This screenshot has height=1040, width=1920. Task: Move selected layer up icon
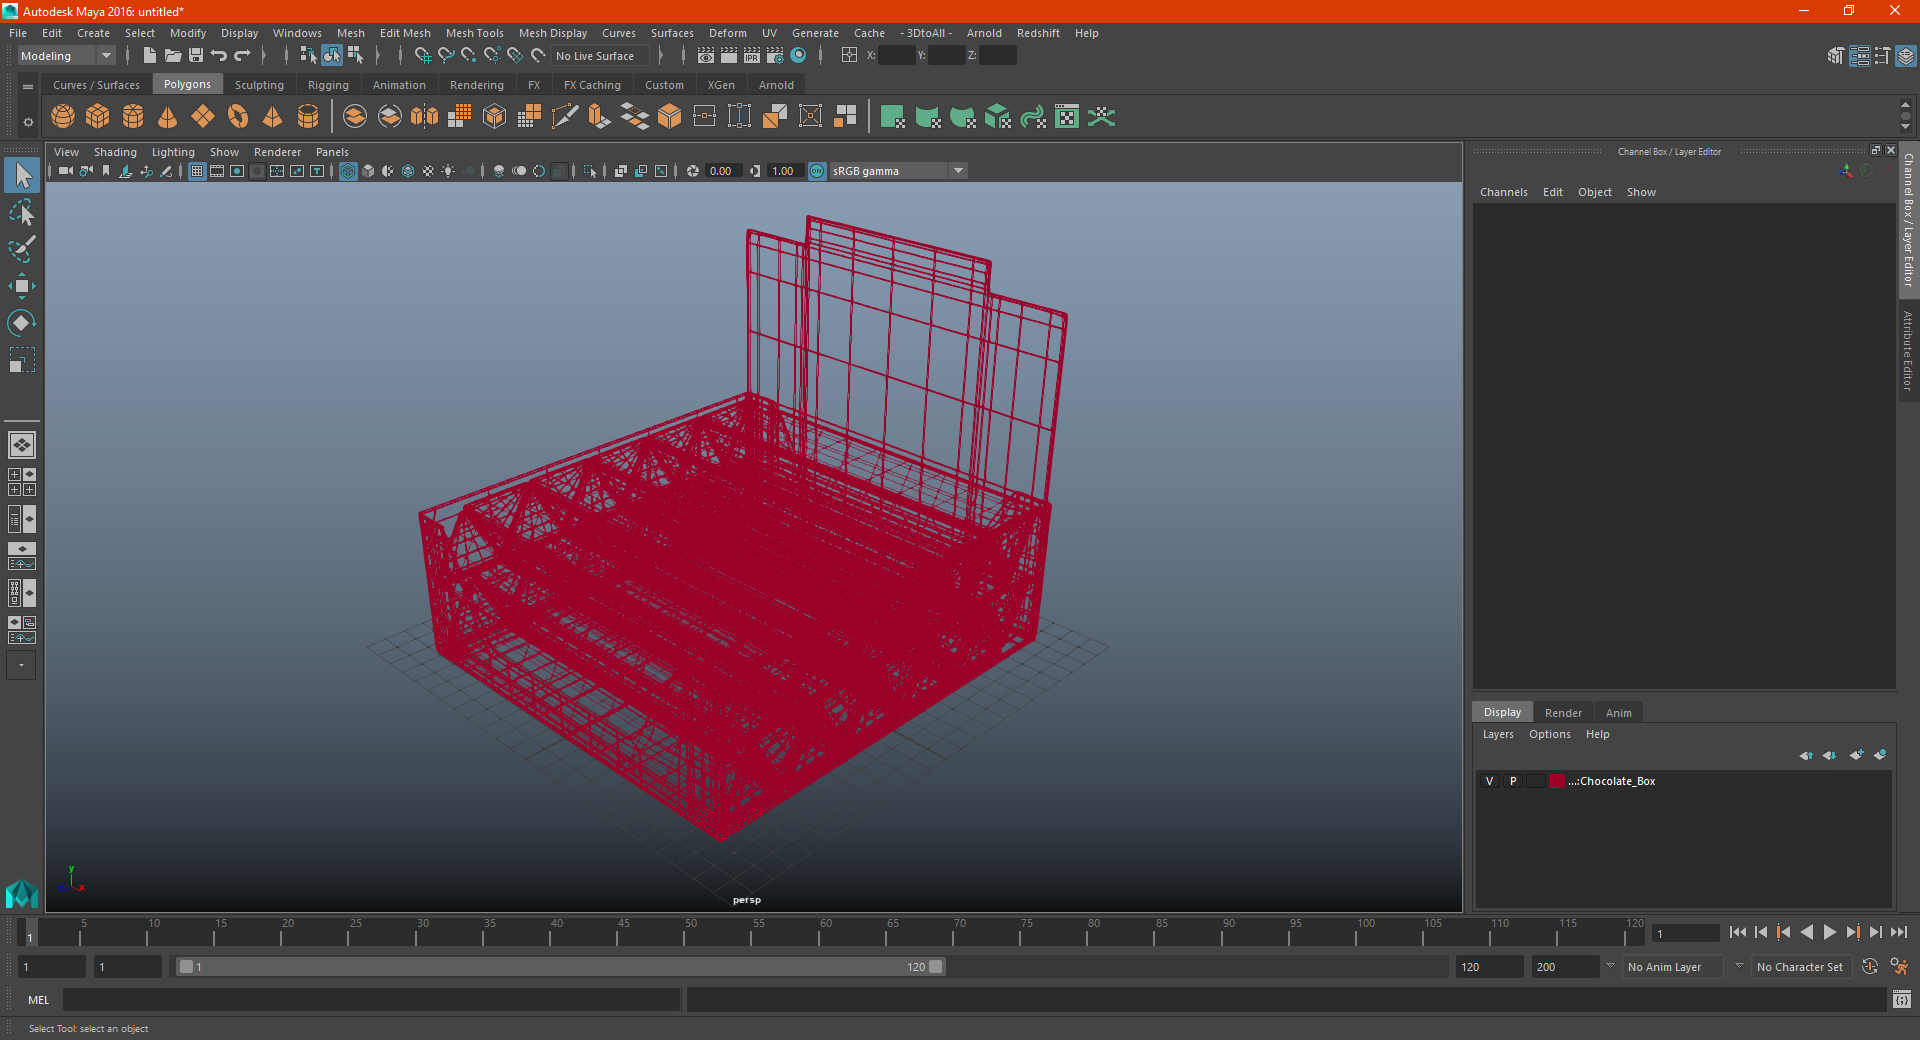point(1806,755)
